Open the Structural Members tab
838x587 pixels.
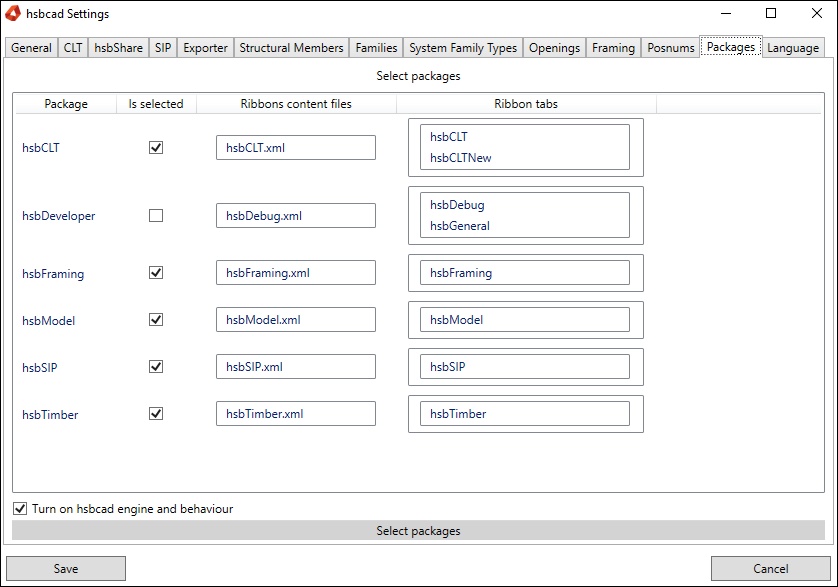[291, 48]
